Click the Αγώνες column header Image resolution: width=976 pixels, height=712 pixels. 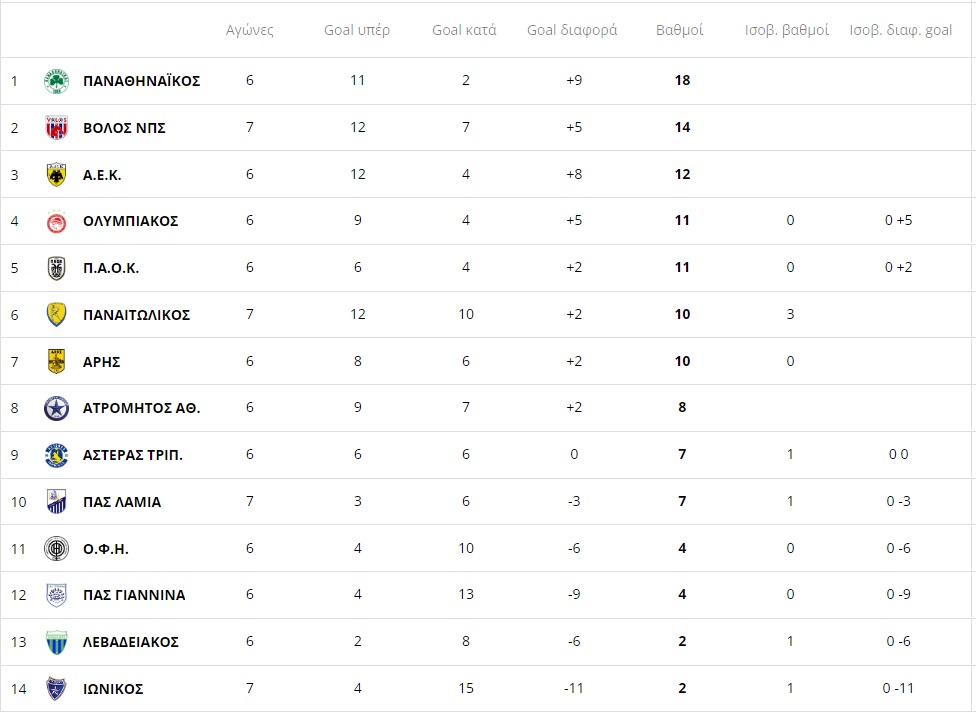(x=250, y=30)
